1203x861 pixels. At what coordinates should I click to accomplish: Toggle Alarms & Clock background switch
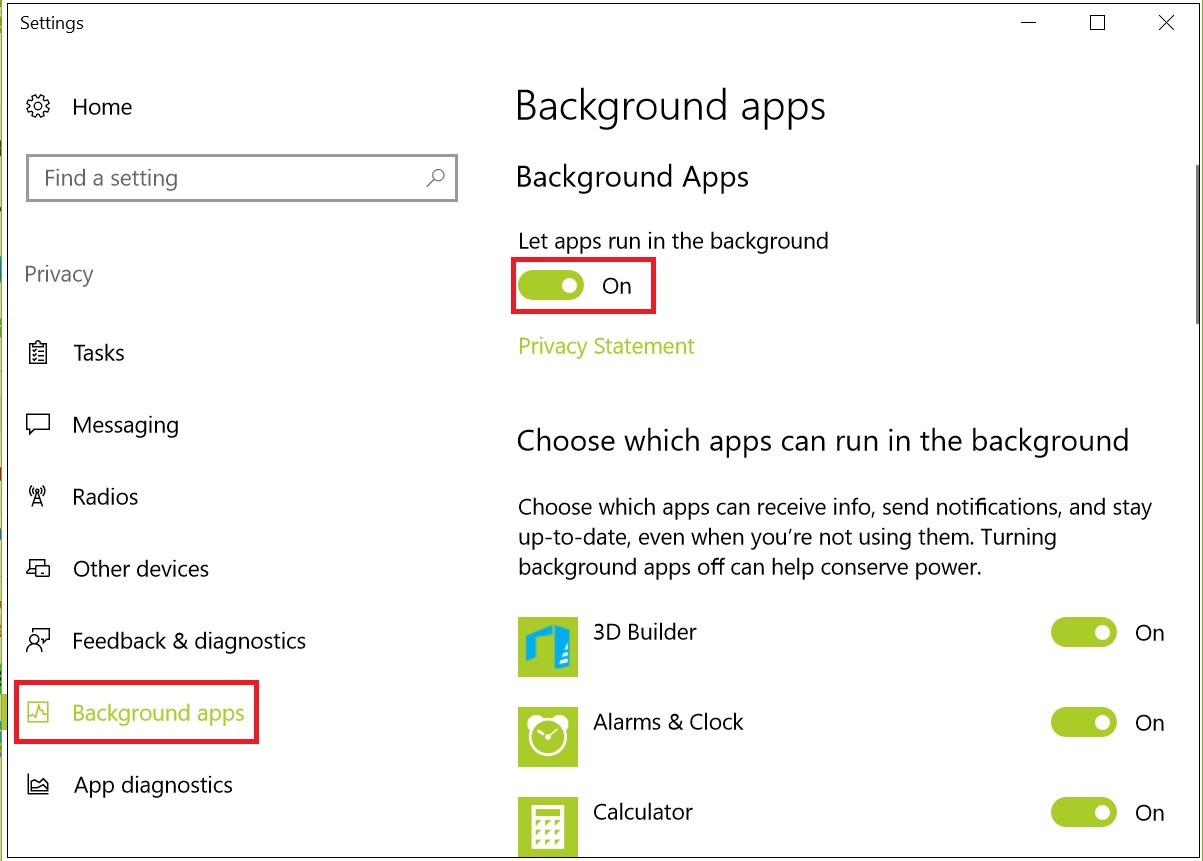(x=1084, y=723)
